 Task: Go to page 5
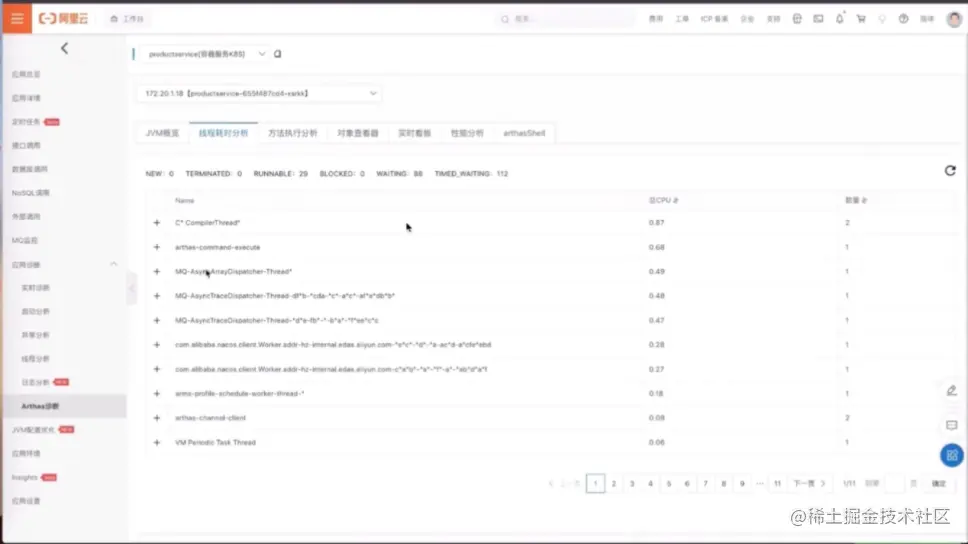pos(669,483)
